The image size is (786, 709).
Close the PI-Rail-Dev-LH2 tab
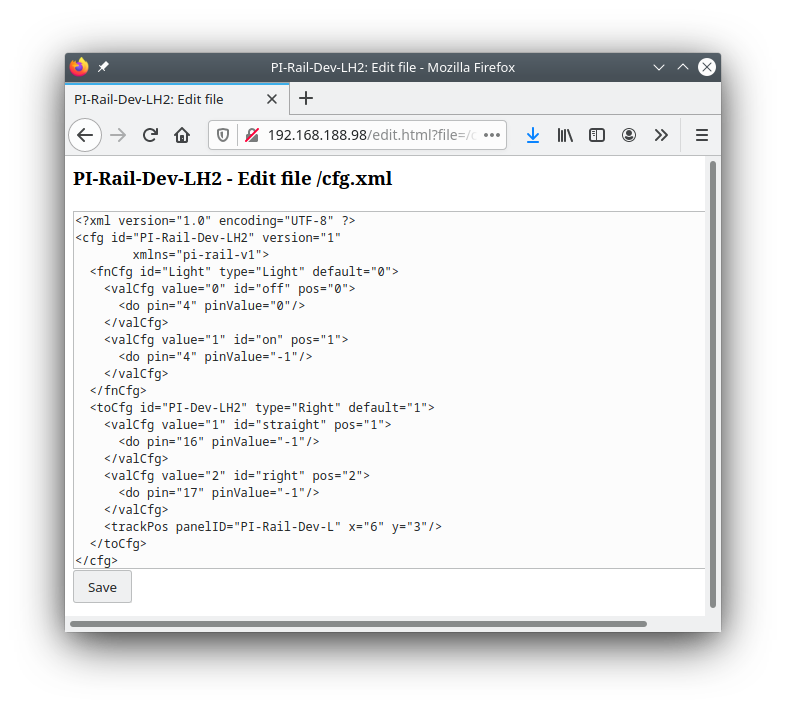(272, 99)
